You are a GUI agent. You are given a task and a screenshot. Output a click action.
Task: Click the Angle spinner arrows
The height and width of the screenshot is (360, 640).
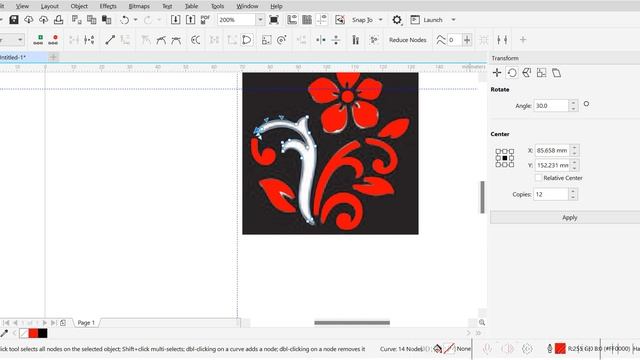tap(573, 105)
